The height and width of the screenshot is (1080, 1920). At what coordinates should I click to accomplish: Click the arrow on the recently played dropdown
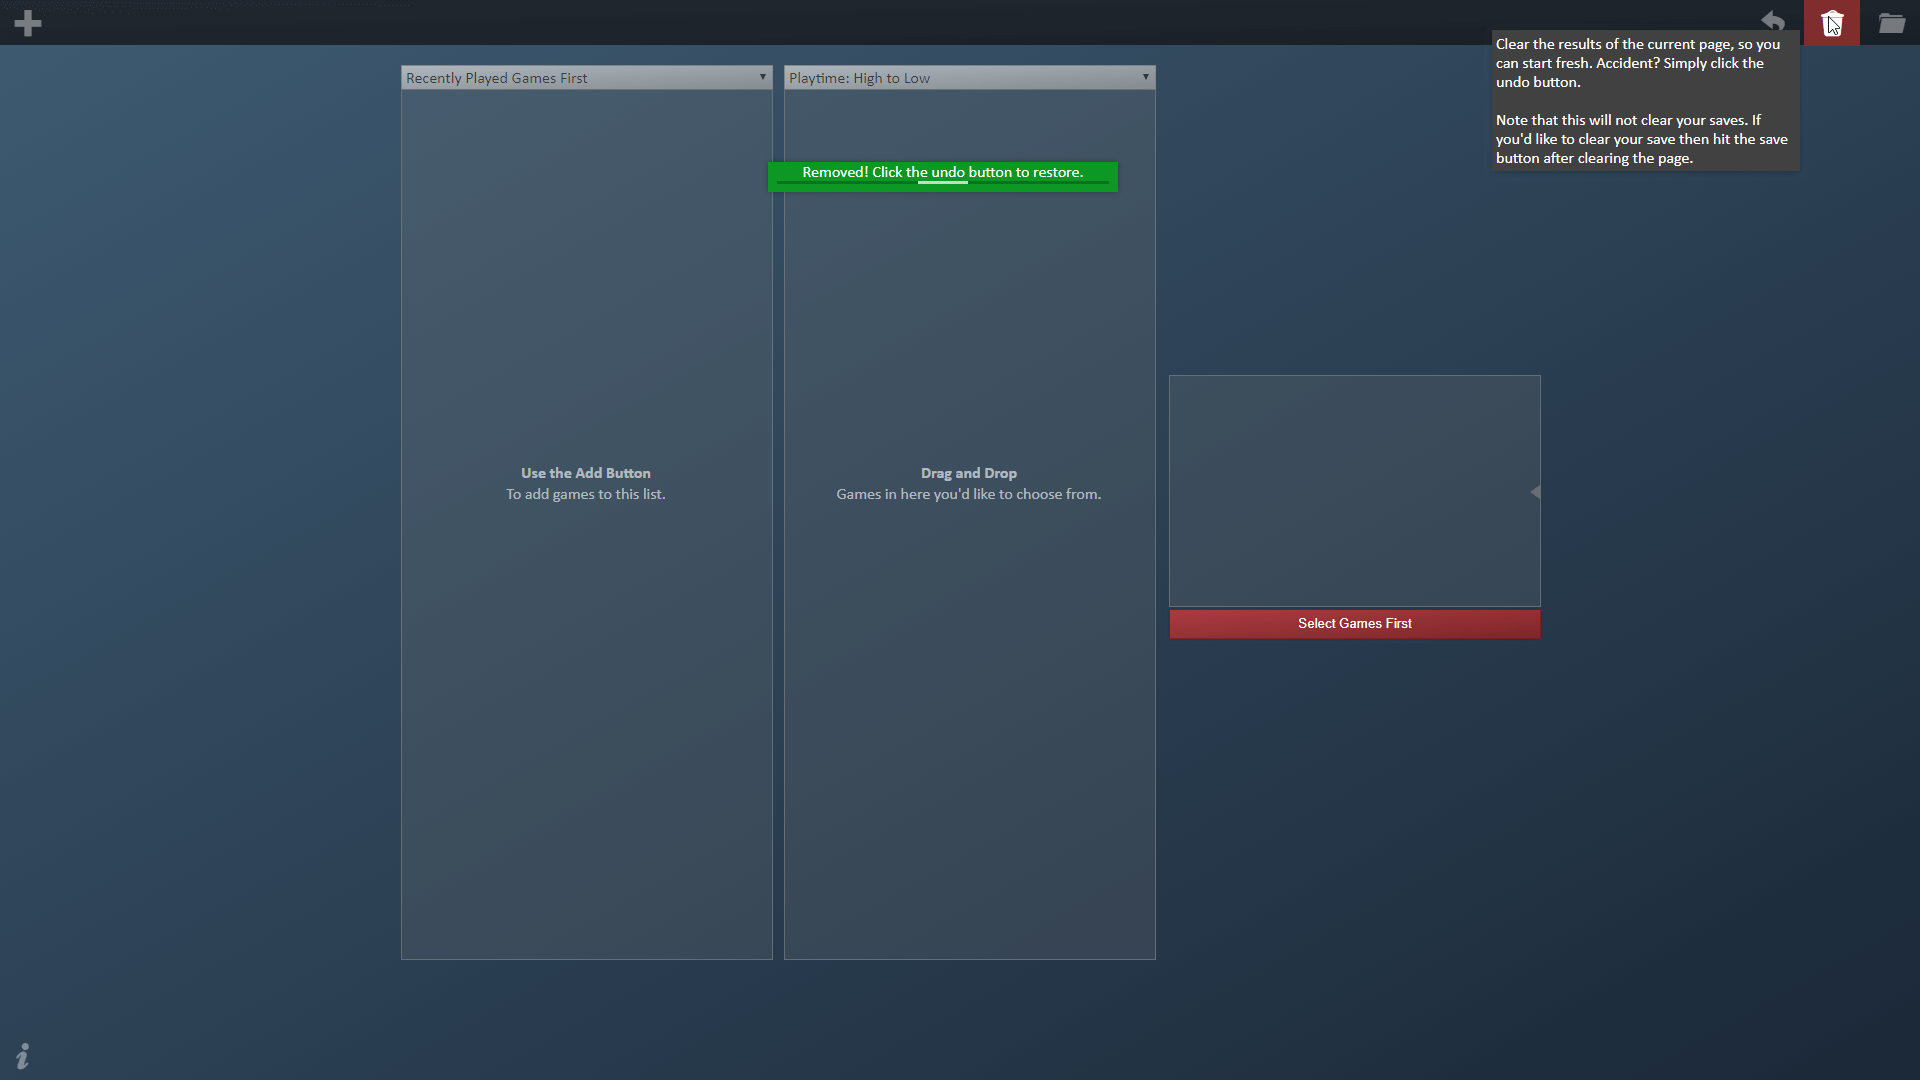tap(763, 77)
